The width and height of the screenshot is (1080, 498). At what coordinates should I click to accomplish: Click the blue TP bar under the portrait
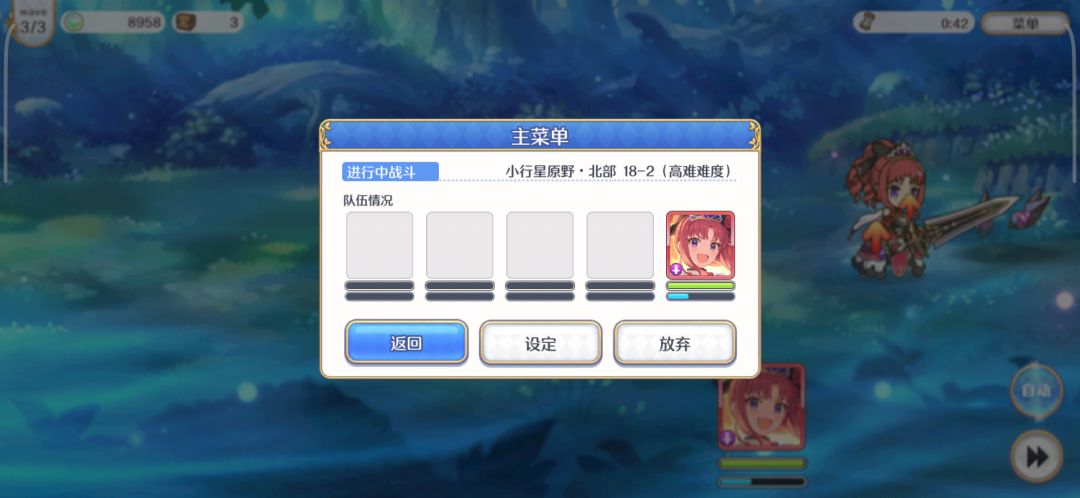point(700,296)
